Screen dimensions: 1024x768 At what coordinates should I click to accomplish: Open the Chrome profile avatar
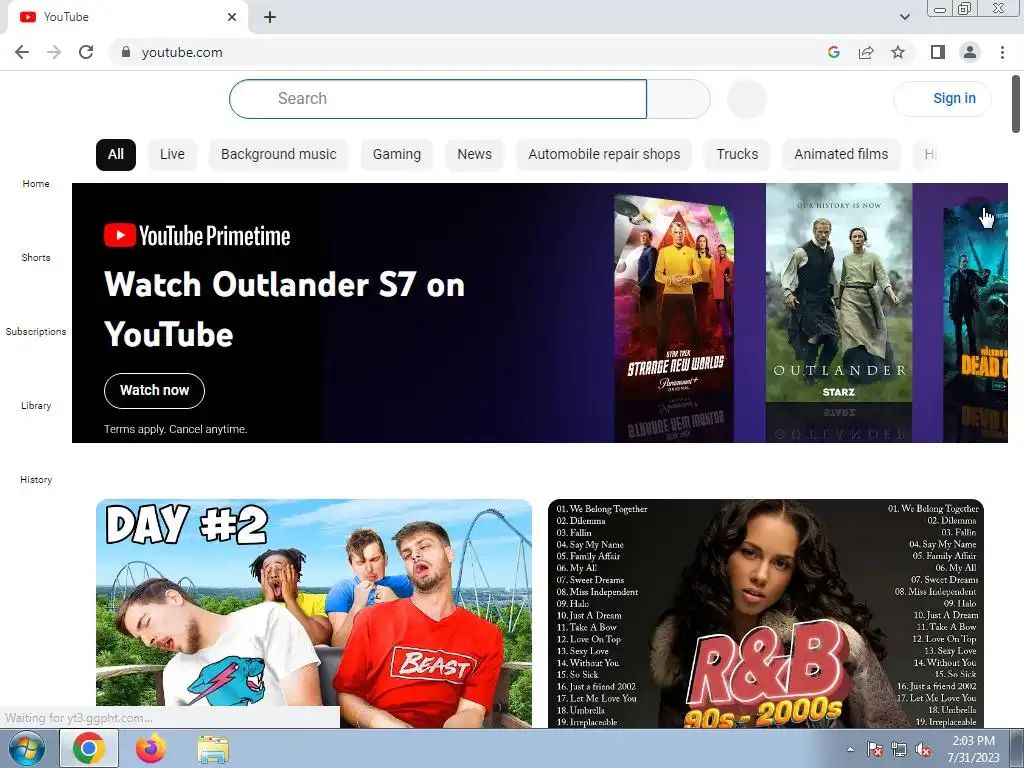(x=970, y=52)
